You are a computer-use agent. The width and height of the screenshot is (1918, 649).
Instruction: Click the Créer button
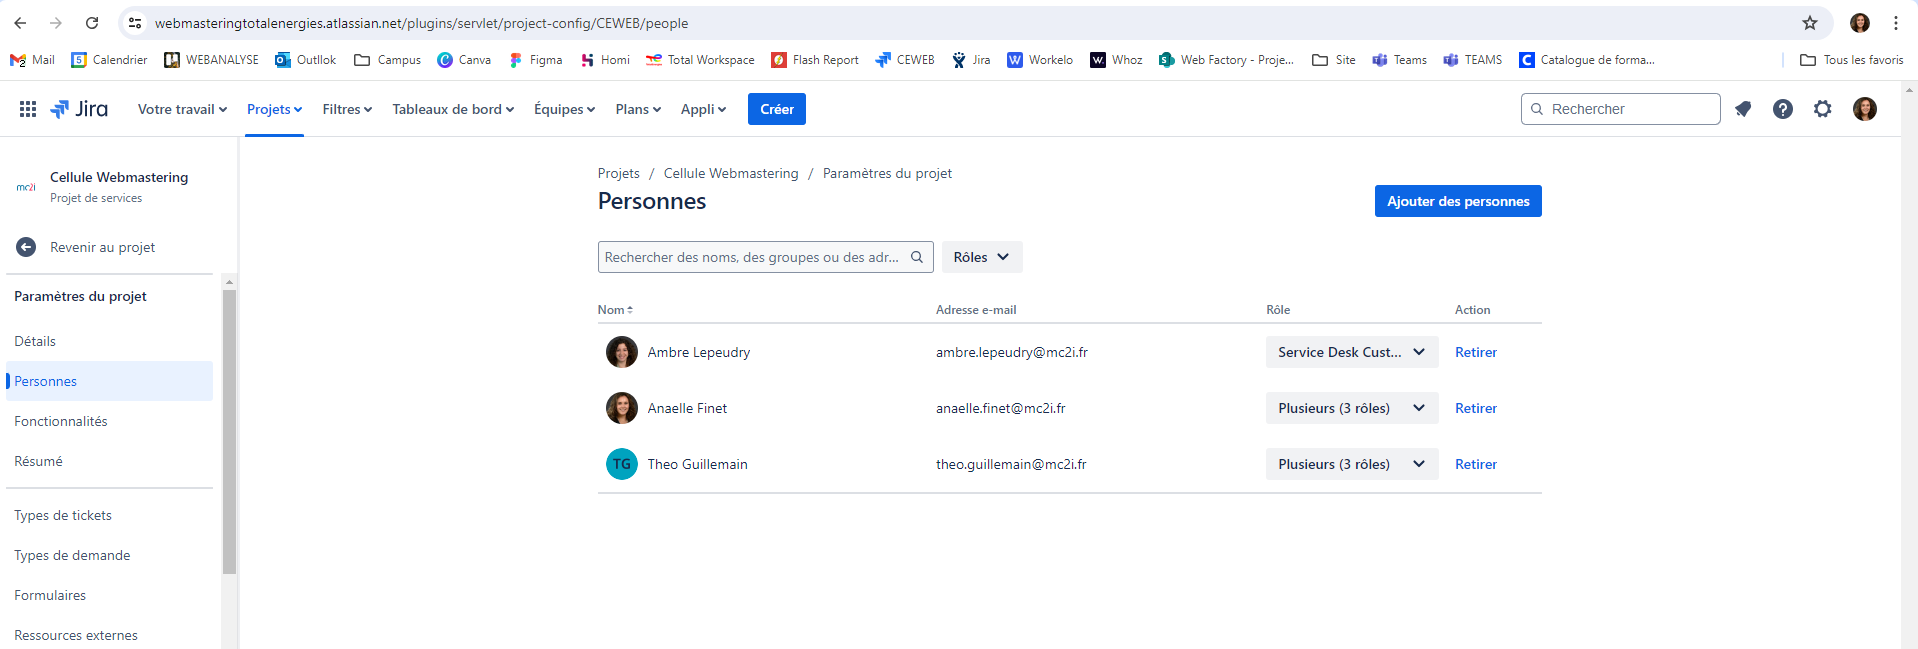pyautogui.click(x=777, y=109)
